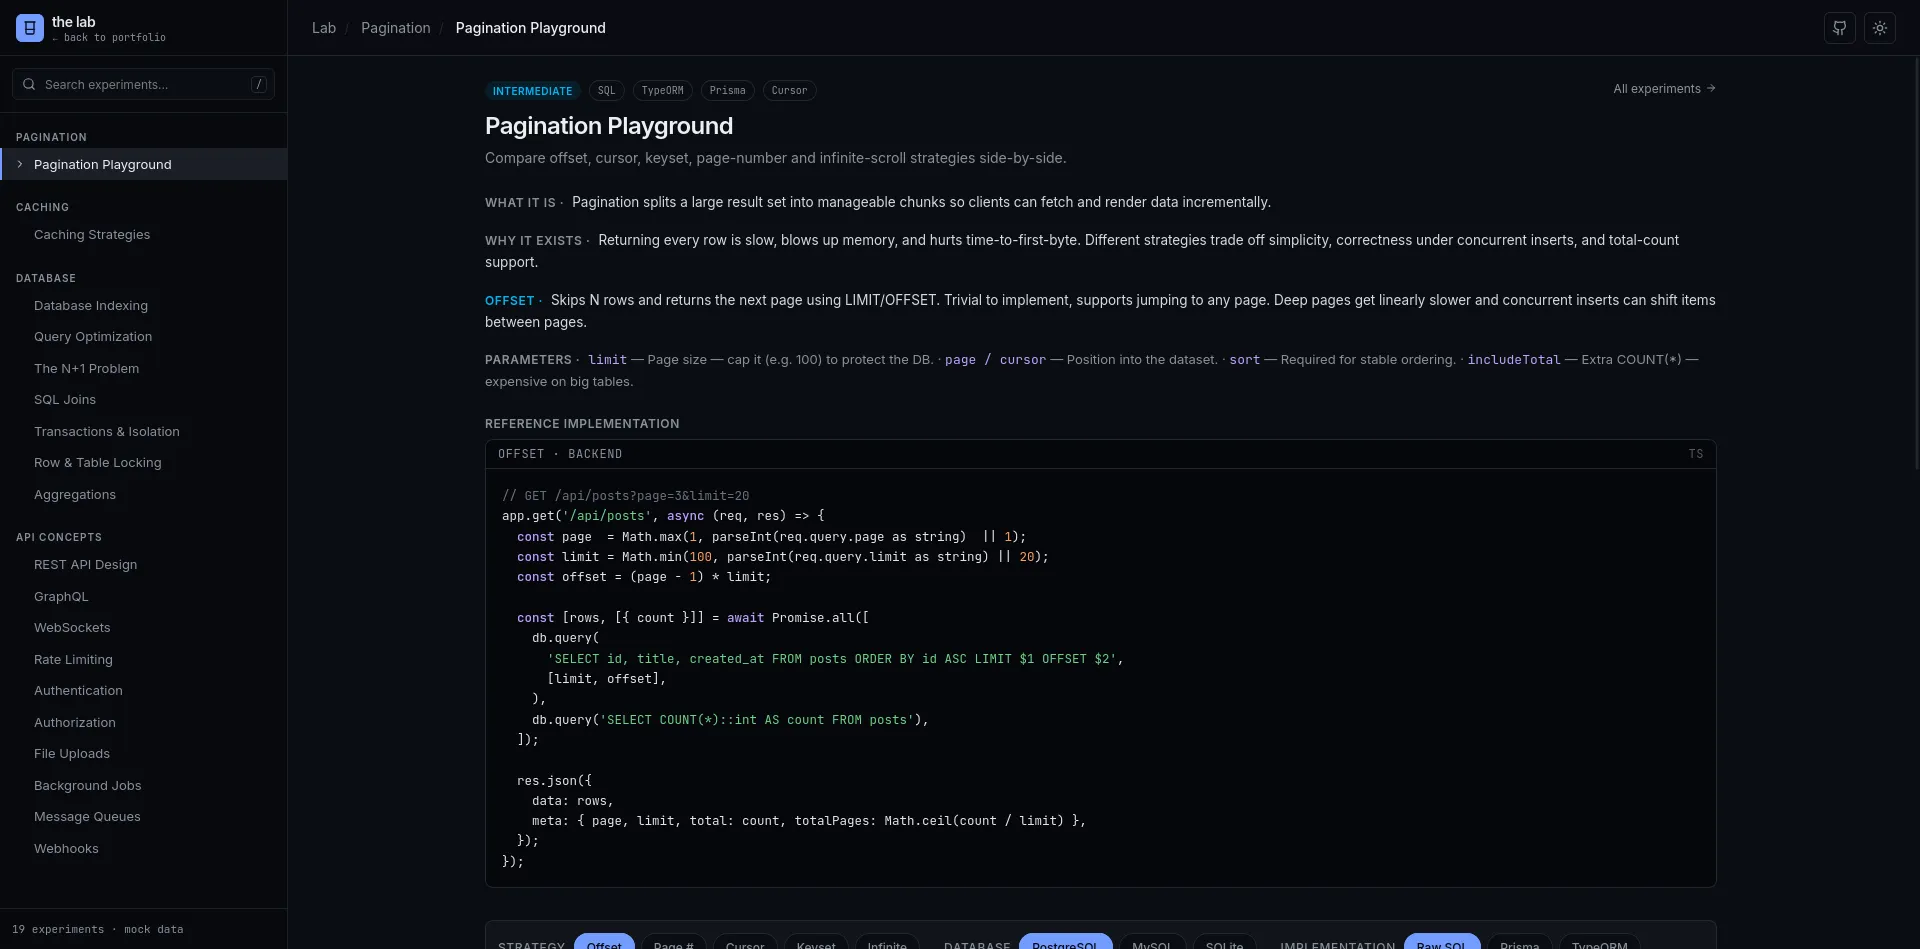The image size is (1920, 949).
Task: Click the slash shortcut key badge
Action: coord(259,84)
